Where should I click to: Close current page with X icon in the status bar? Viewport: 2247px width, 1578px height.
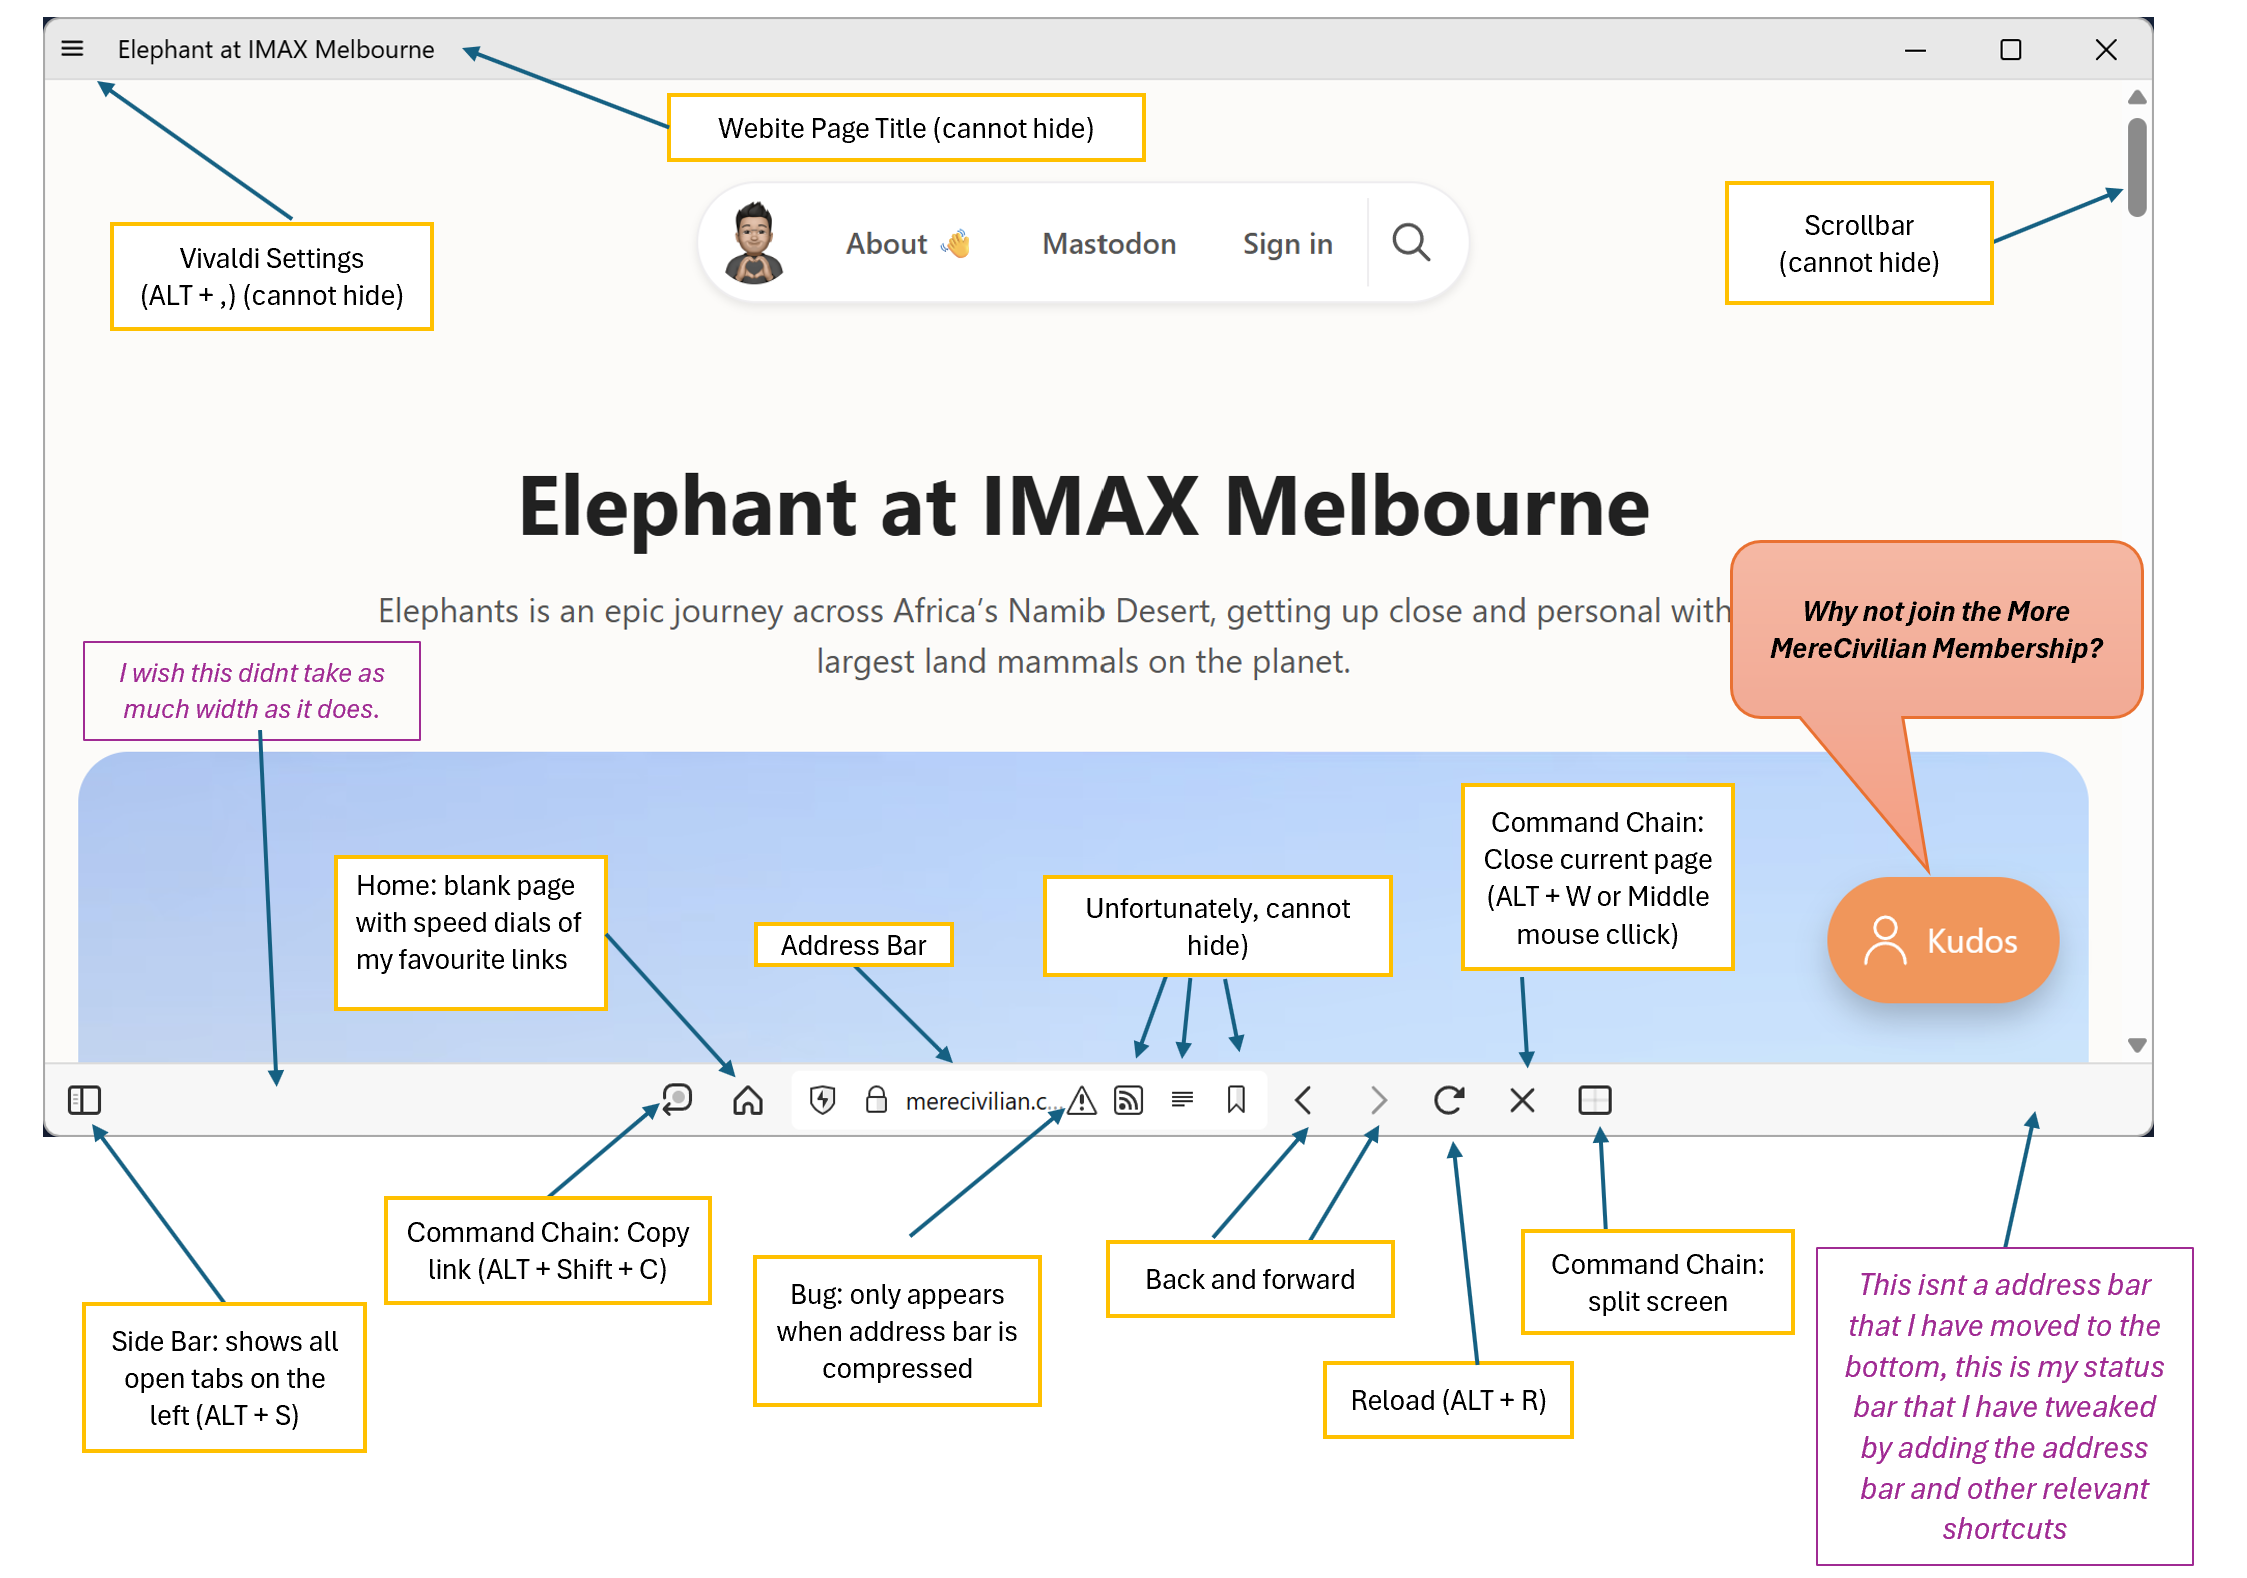(x=1522, y=1100)
